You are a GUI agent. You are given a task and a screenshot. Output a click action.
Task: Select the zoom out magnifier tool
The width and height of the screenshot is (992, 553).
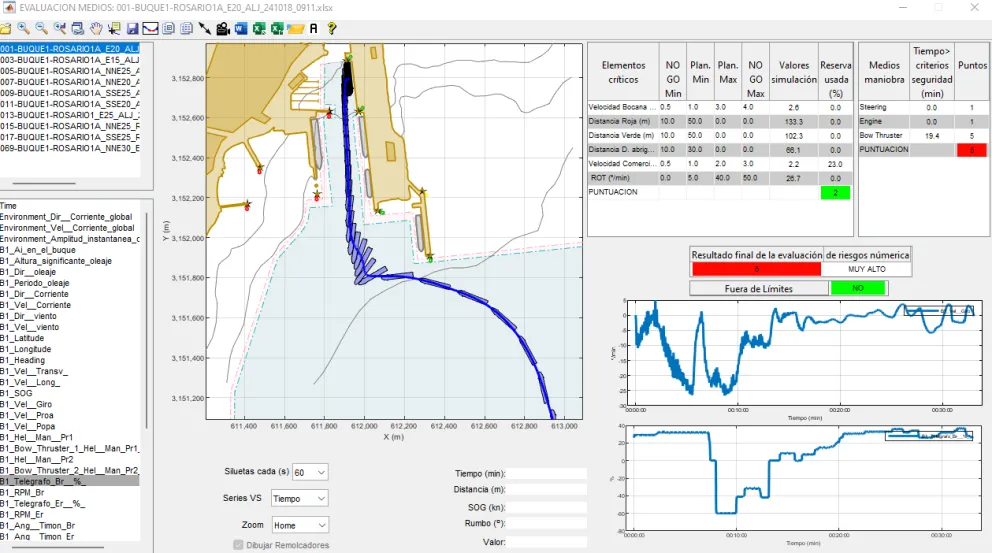pyautogui.click(x=42, y=28)
